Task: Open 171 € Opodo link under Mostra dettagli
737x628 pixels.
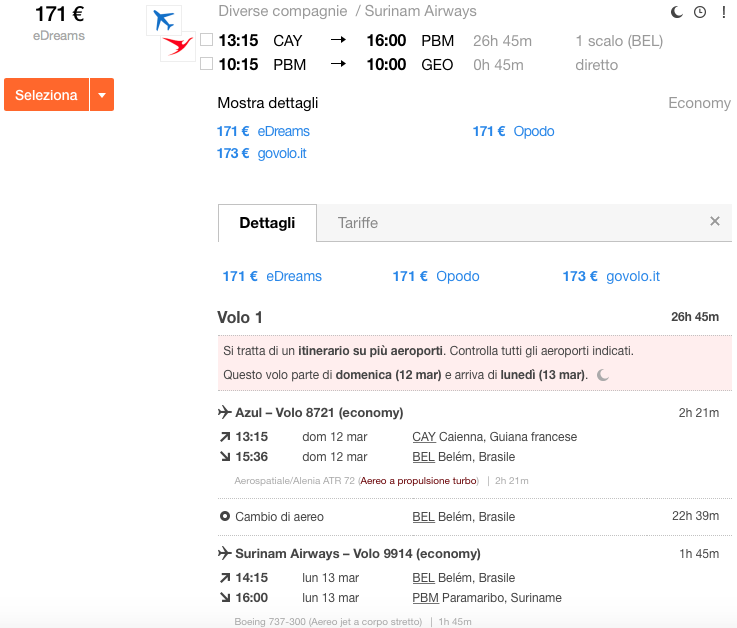Action: click(x=513, y=131)
